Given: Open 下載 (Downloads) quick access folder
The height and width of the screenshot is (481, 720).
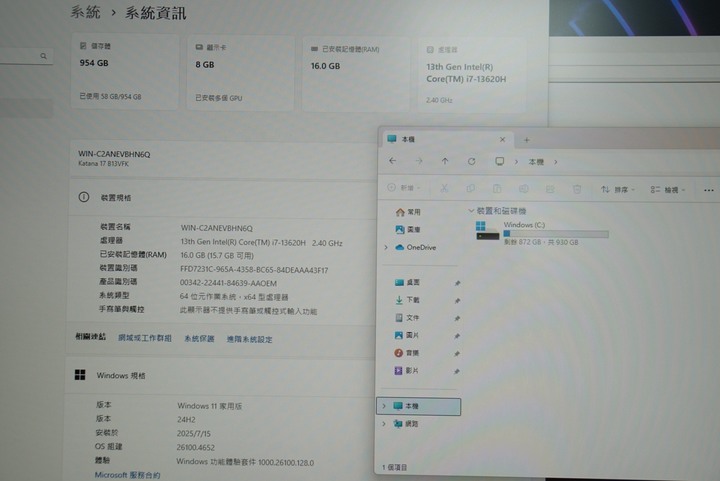Looking at the screenshot, I should [407, 300].
